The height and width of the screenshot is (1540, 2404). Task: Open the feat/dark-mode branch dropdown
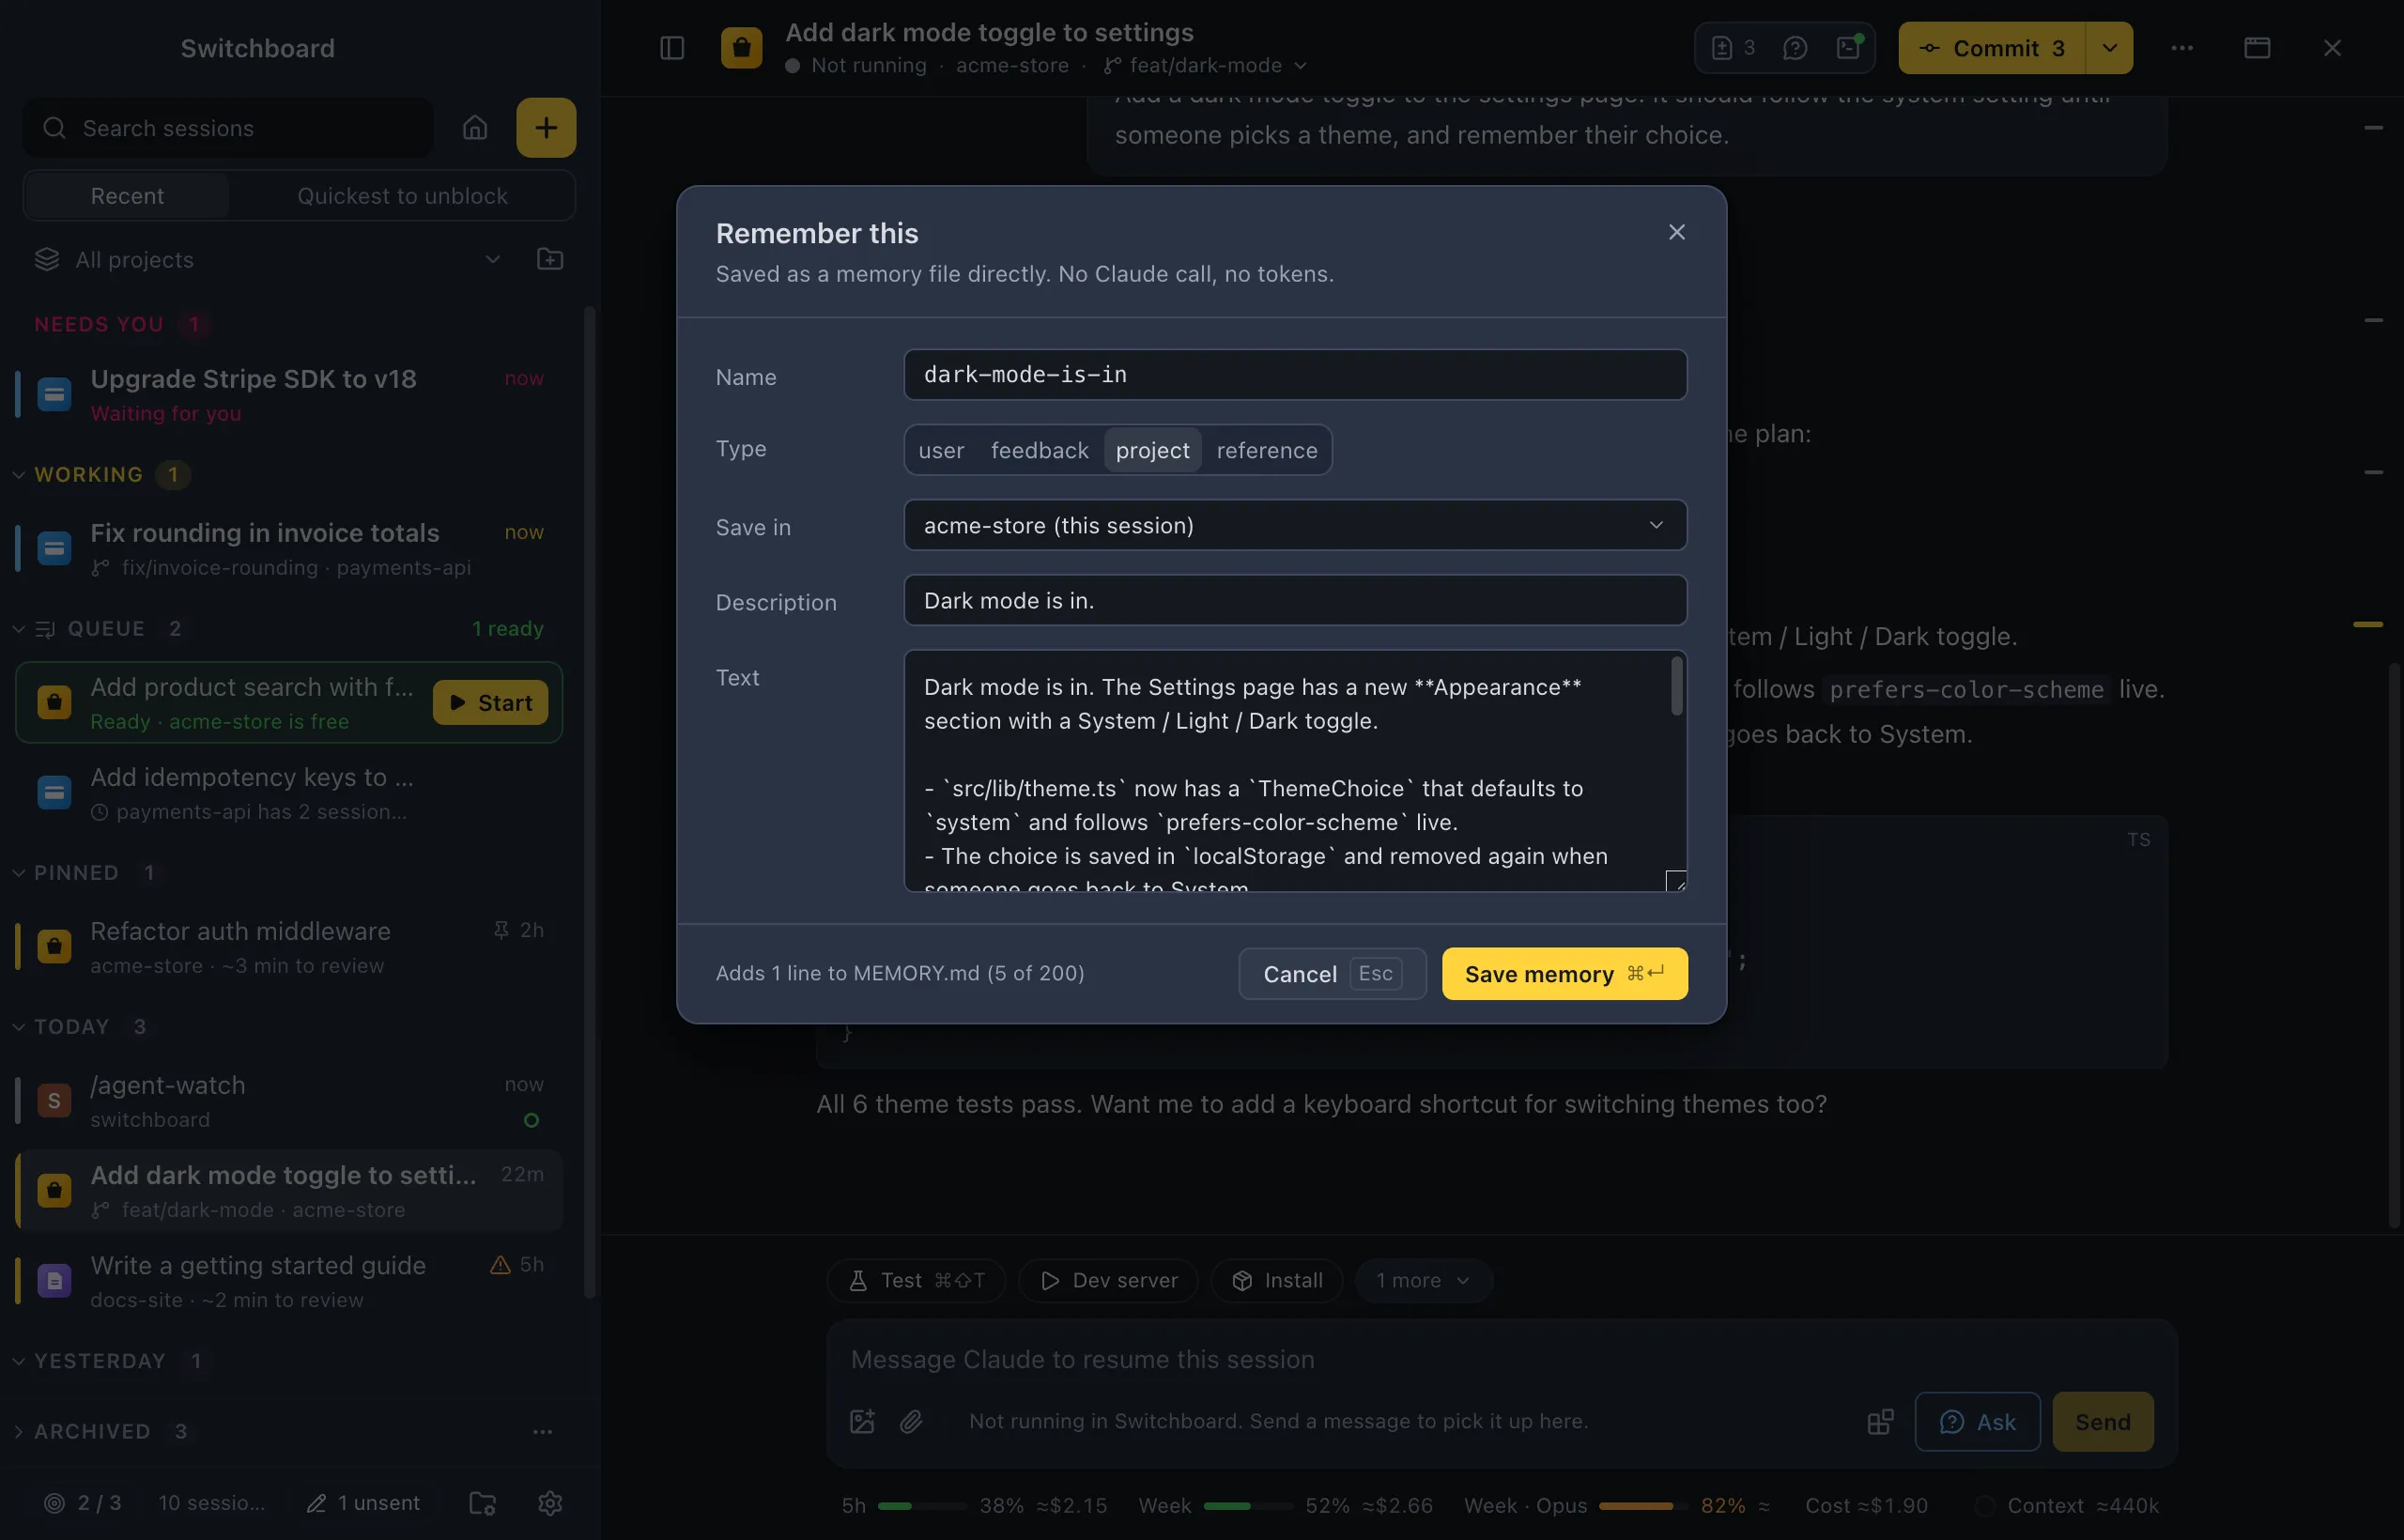click(x=1206, y=65)
